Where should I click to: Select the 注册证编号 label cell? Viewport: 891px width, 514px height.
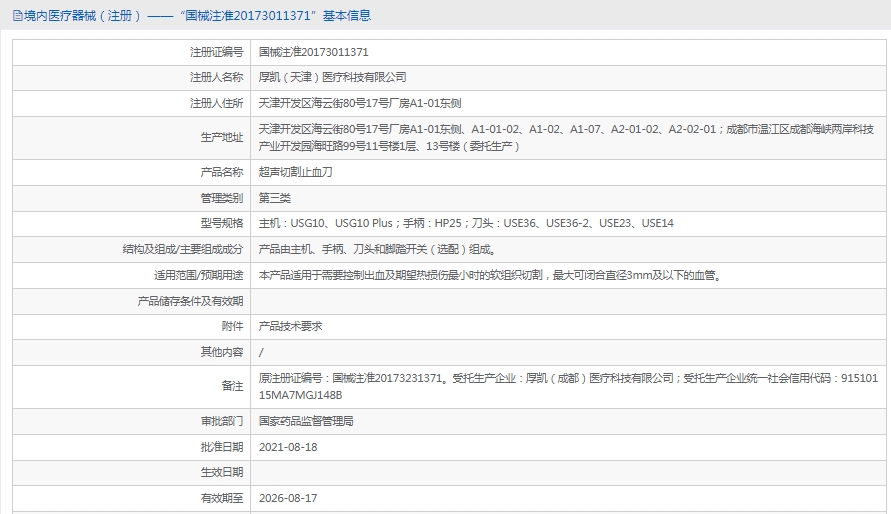(216, 52)
